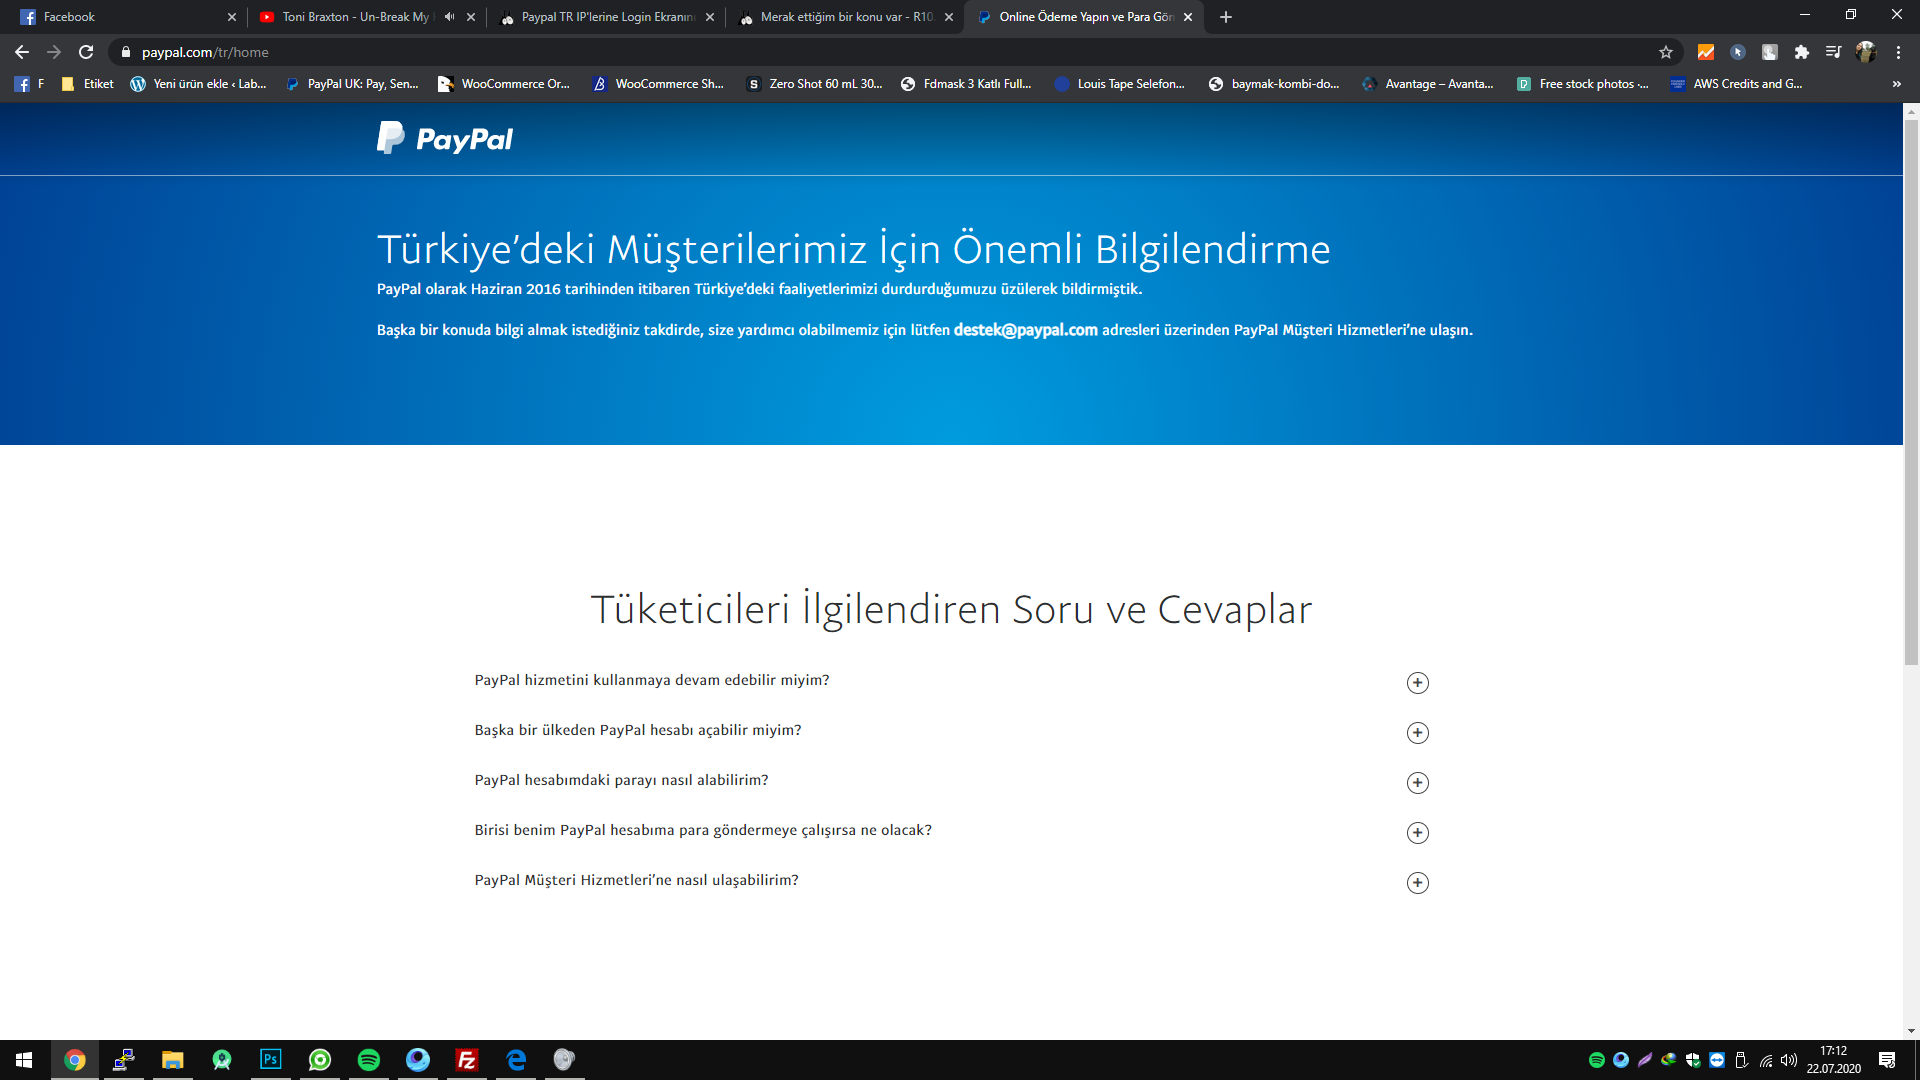The image size is (1920, 1080).
Task: Click the PayPal logo in the page header
Action: pyautogui.click(x=445, y=138)
